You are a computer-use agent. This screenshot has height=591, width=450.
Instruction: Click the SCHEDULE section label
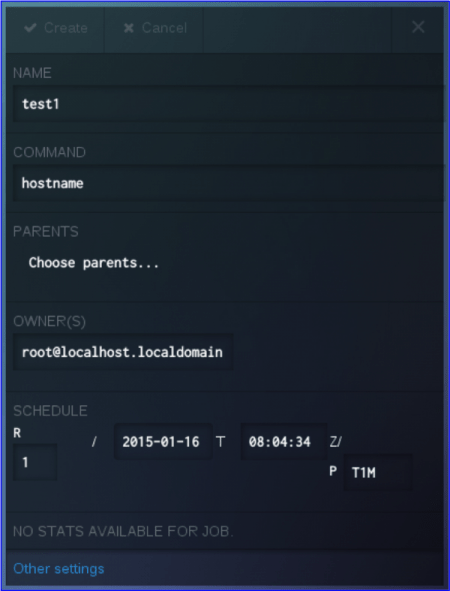point(50,411)
